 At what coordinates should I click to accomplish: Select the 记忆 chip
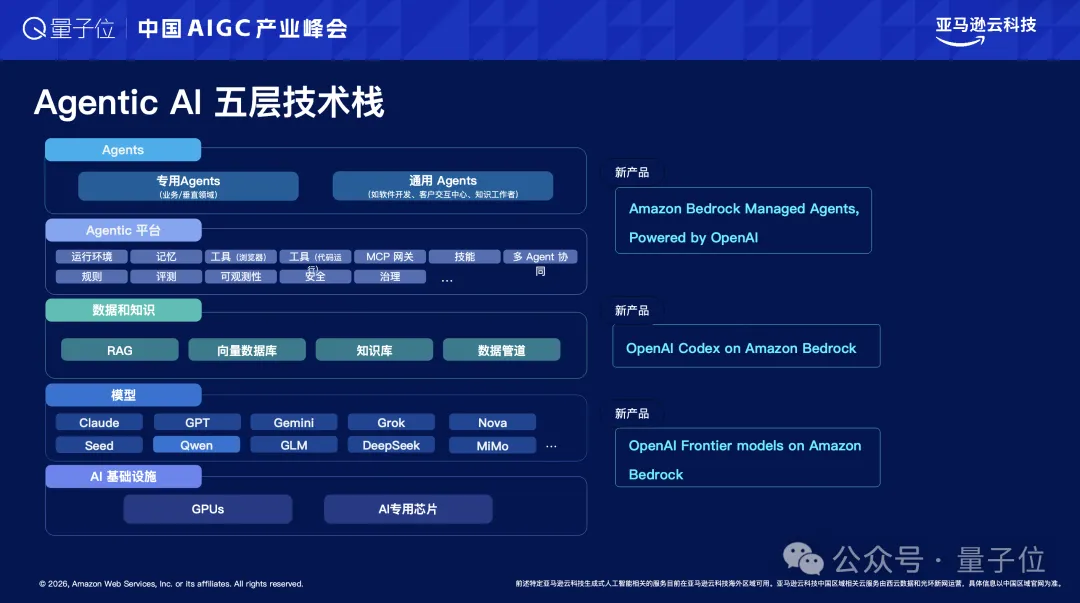[166, 256]
